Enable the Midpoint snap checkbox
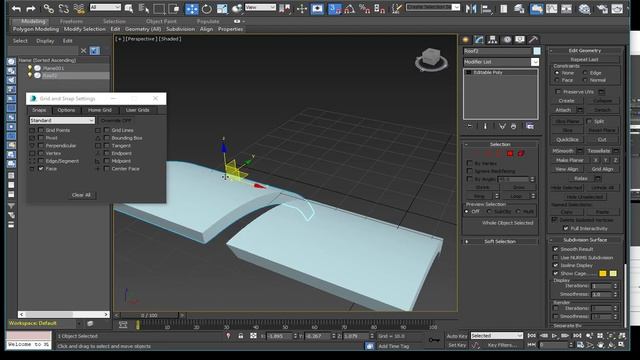640x360 pixels. click(x=107, y=161)
